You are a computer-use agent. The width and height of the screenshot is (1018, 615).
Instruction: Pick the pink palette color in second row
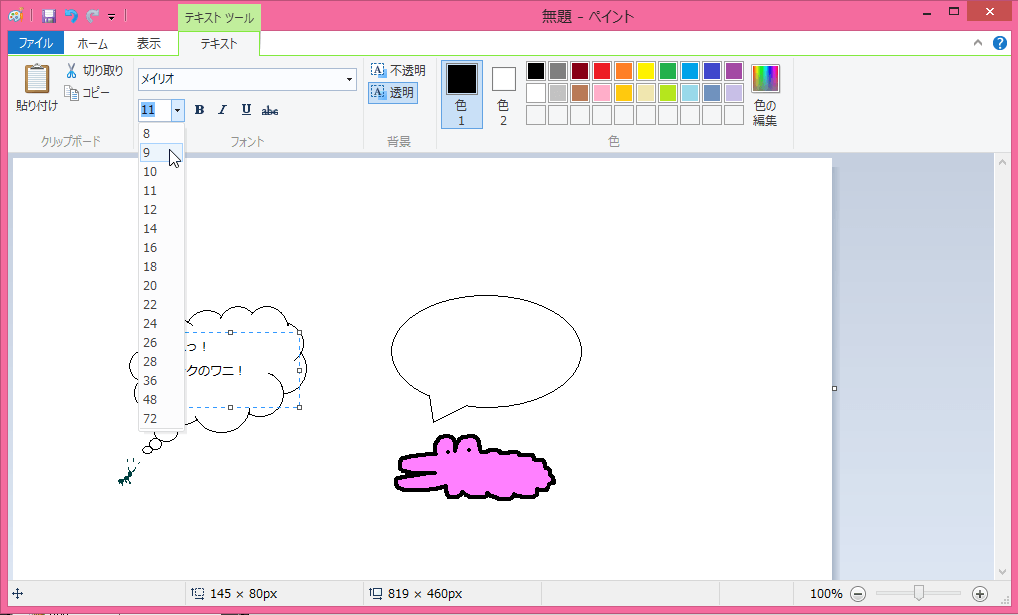(602, 92)
